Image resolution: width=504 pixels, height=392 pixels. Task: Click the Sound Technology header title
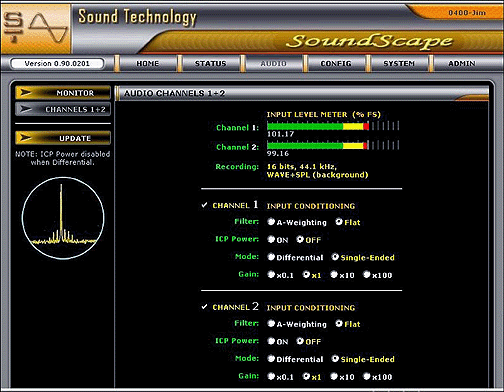137,17
